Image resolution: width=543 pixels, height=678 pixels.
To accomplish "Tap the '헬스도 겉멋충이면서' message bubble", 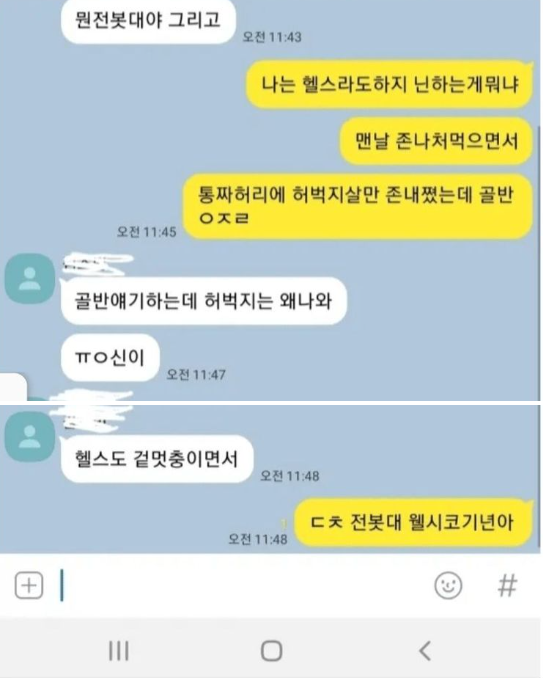I will [x=157, y=459].
